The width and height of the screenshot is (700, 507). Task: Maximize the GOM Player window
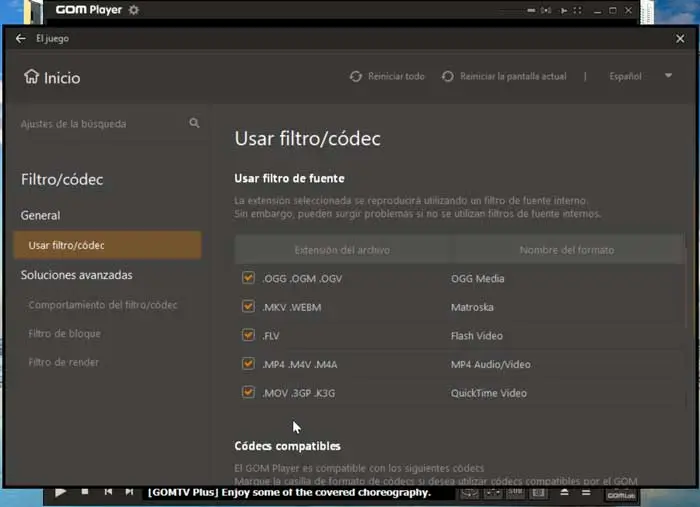[612, 10]
